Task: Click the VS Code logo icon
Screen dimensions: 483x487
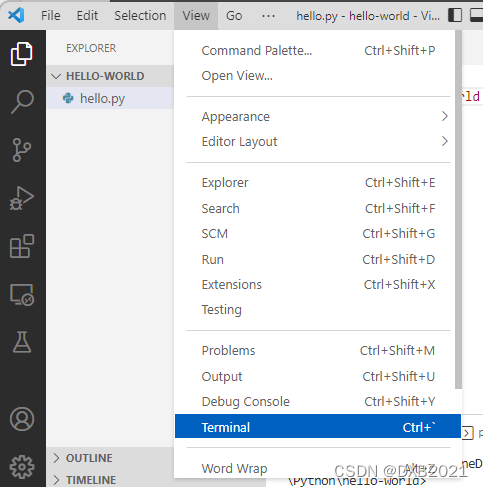Action: click(x=16, y=15)
